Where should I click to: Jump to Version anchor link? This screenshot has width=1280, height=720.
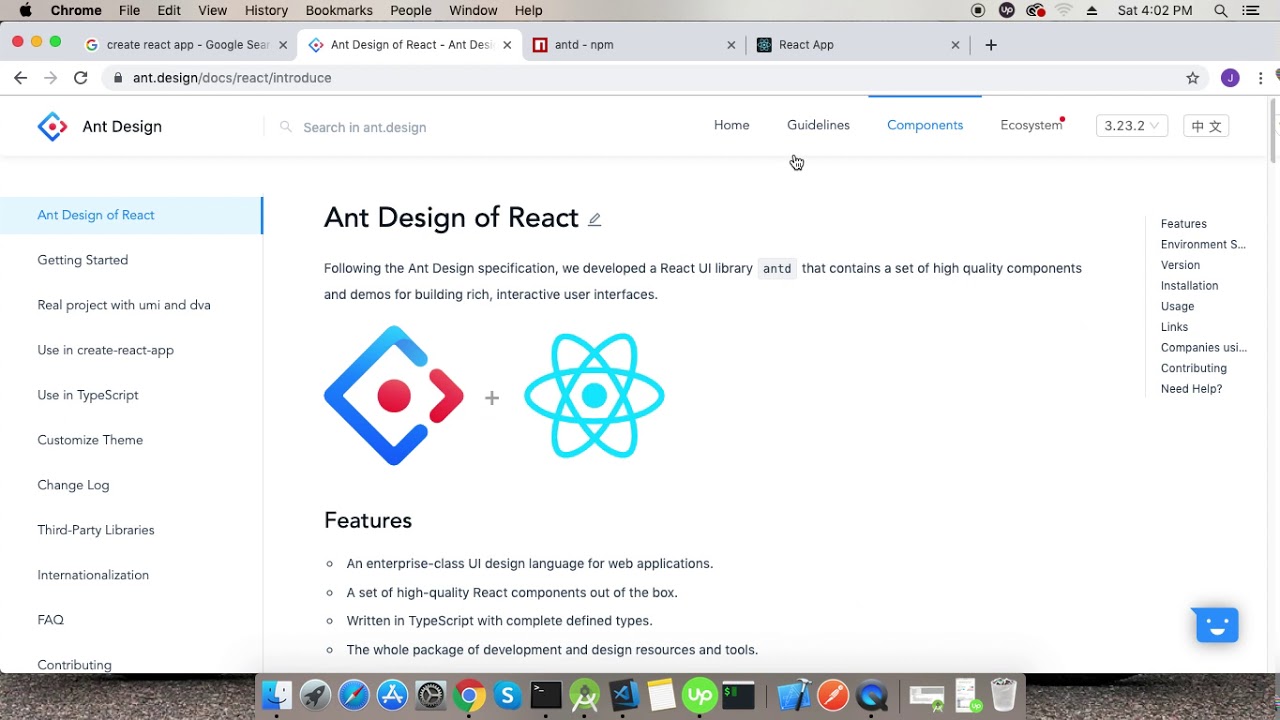tap(1180, 265)
